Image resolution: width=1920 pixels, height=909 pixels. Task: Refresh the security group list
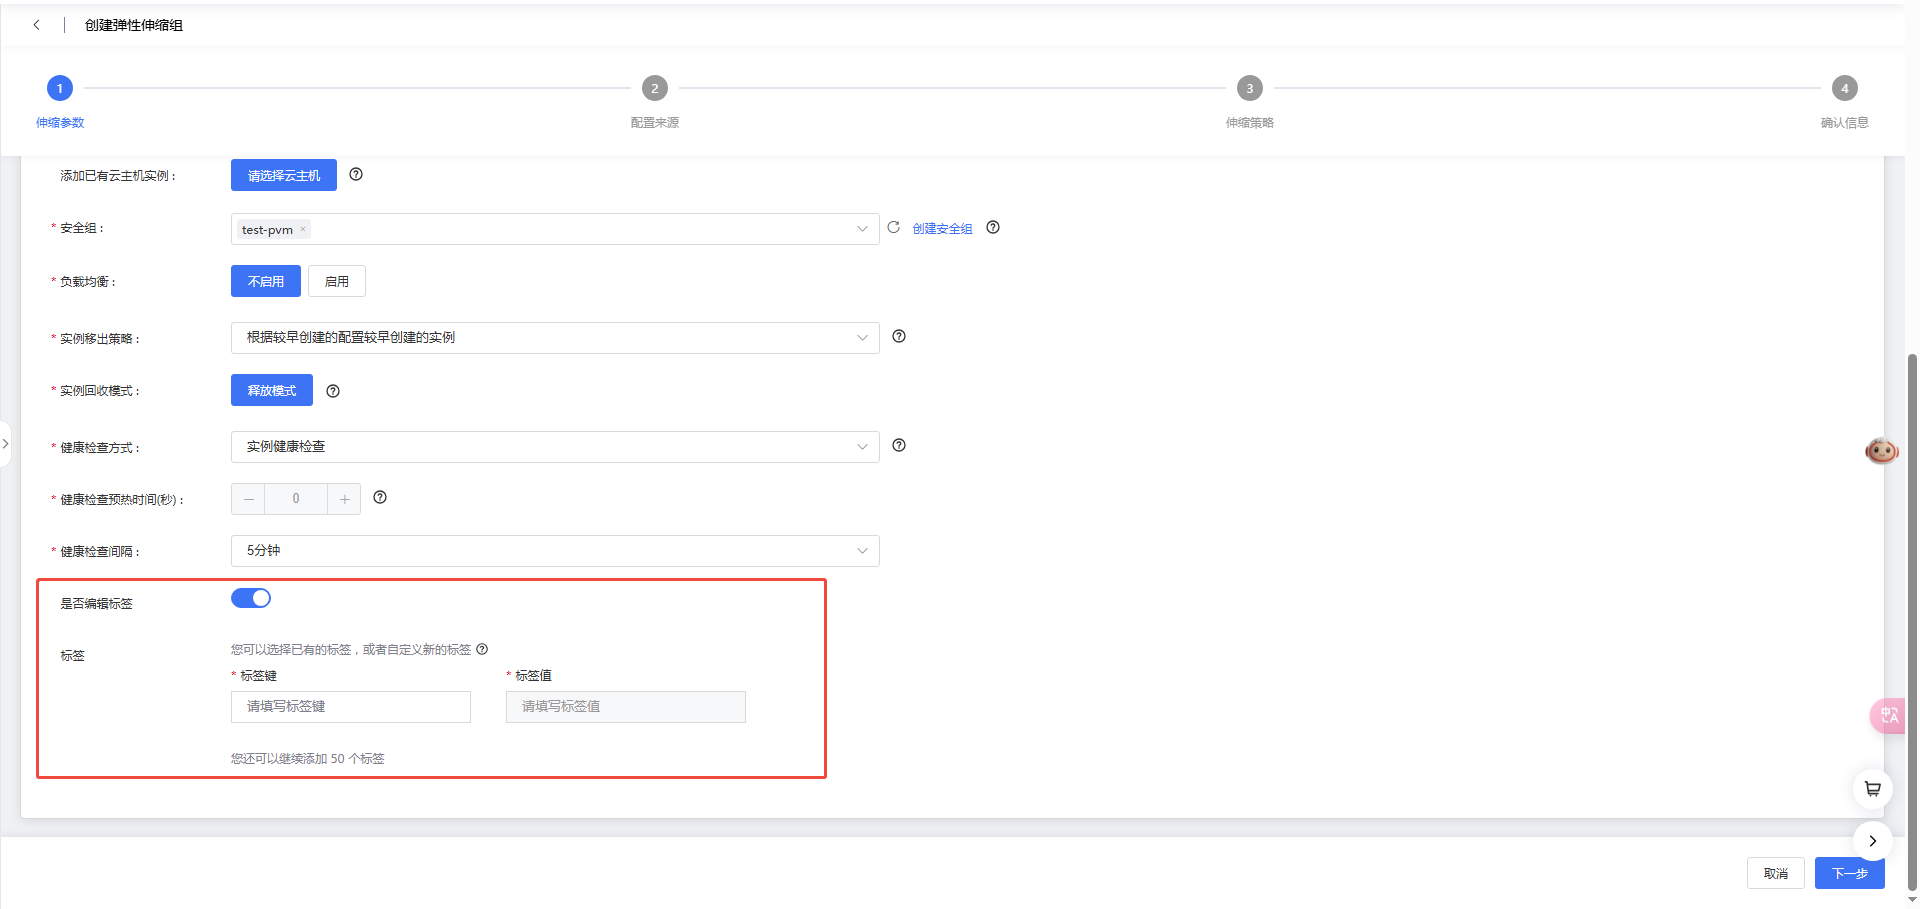coord(894,228)
